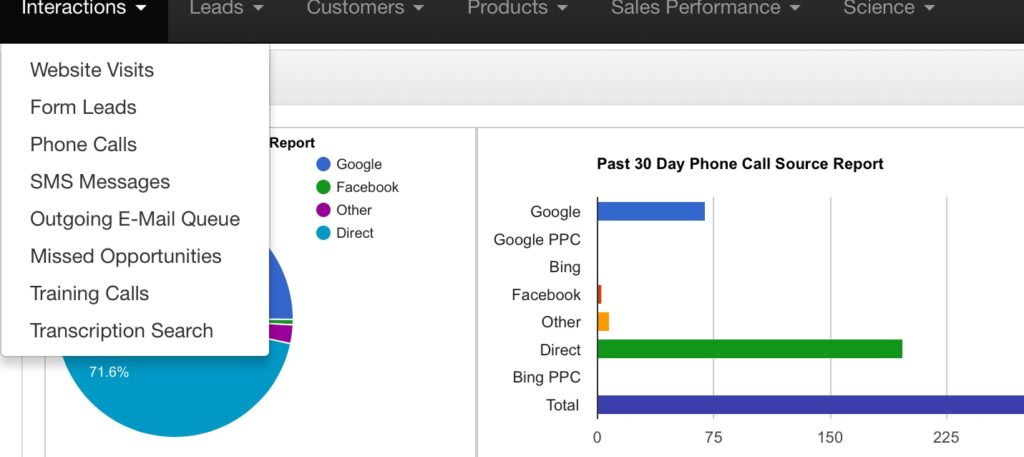The width and height of the screenshot is (1024, 457).
Task: Click the green Facebook legend dot
Action: coord(323,187)
